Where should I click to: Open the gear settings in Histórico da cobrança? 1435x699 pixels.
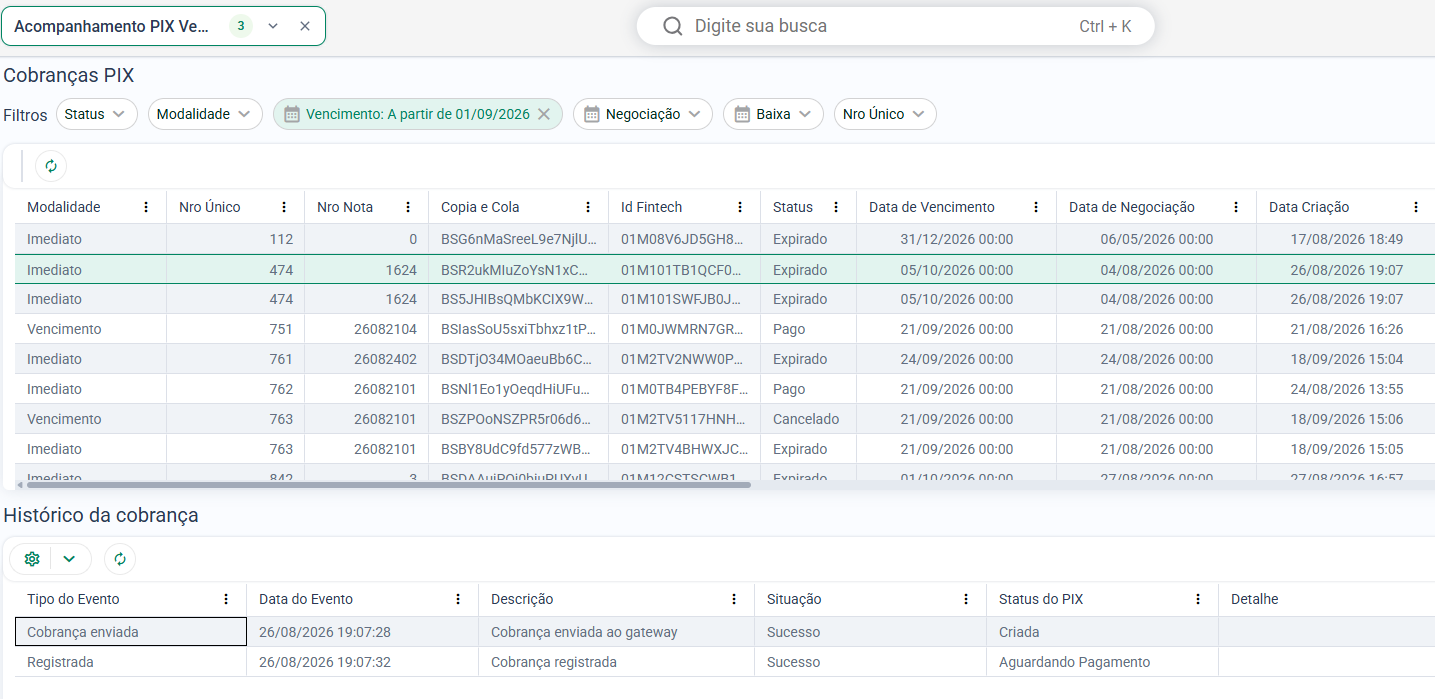32,559
